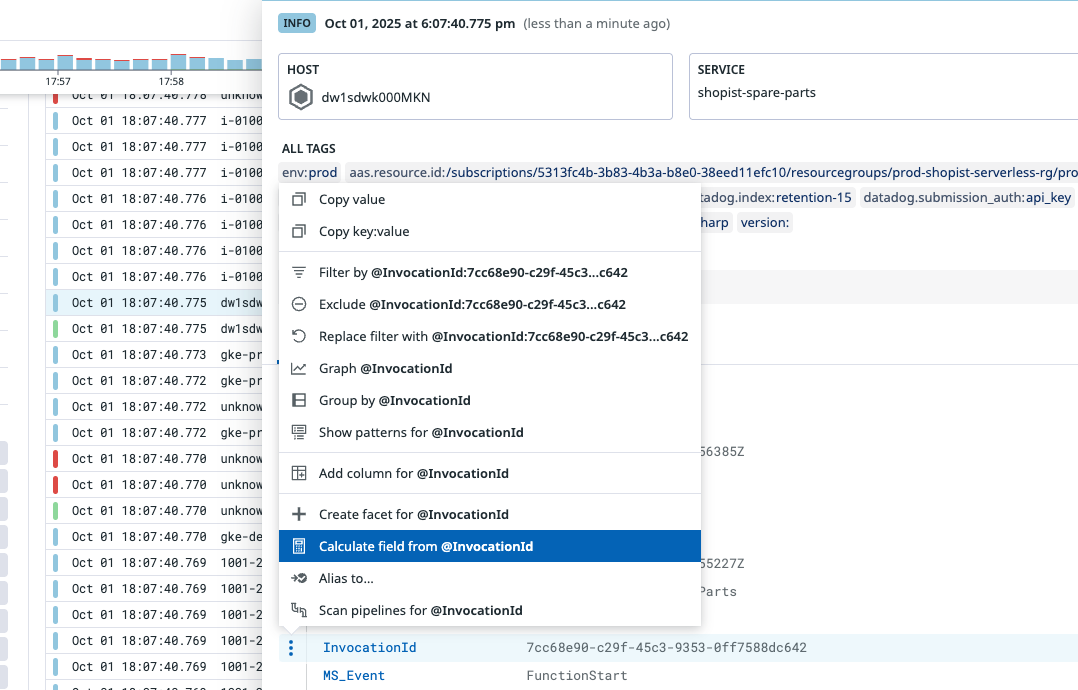Screen dimensions: 1078x690
Task: Click the env:prod tag
Action: tap(310, 173)
